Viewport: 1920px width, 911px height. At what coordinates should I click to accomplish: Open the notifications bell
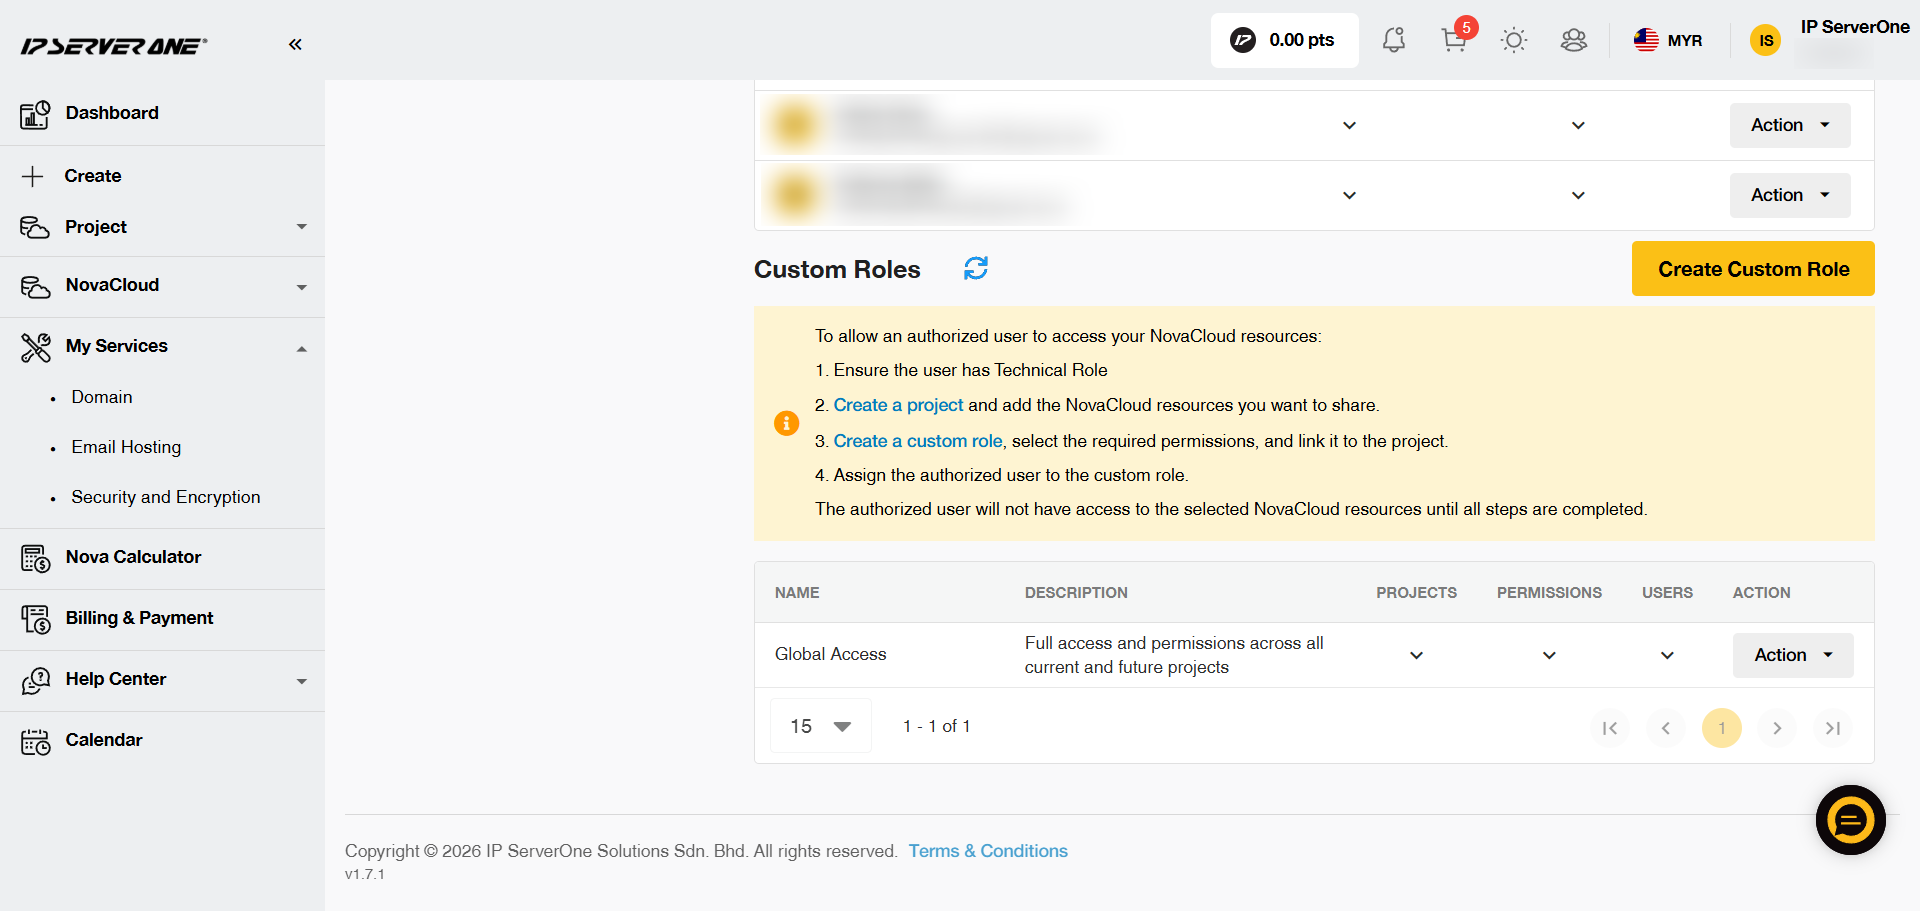coord(1394,40)
